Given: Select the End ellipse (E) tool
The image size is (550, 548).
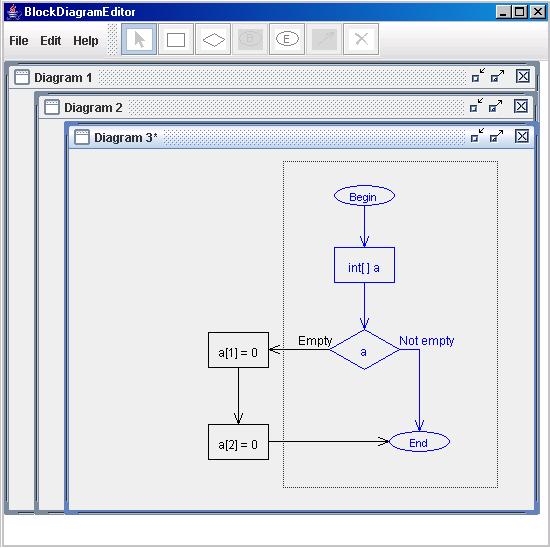Looking at the screenshot, I should click(x=287, y=39).
